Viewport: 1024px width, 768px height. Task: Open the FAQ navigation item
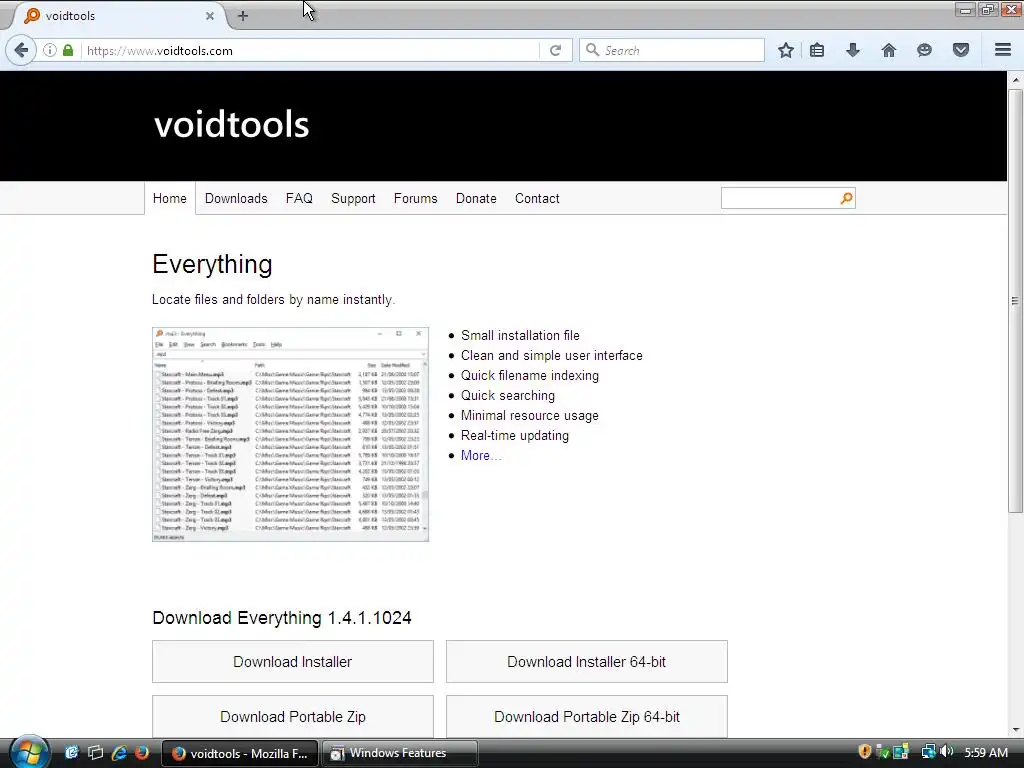click(299, 199)
